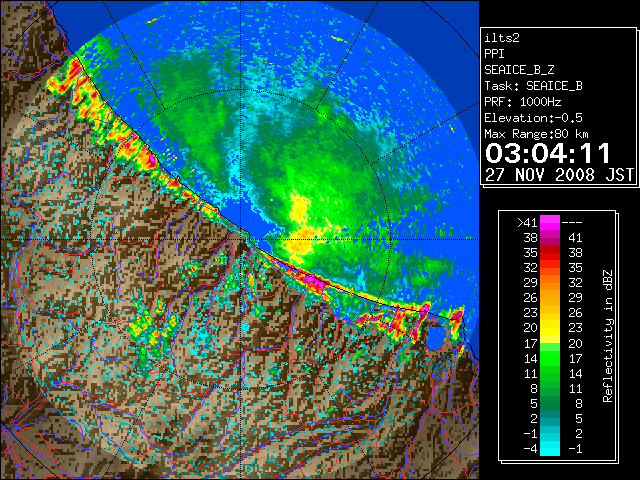Click the 'ilts2' site label
640x480 pixels.
(x=502, y=38)
